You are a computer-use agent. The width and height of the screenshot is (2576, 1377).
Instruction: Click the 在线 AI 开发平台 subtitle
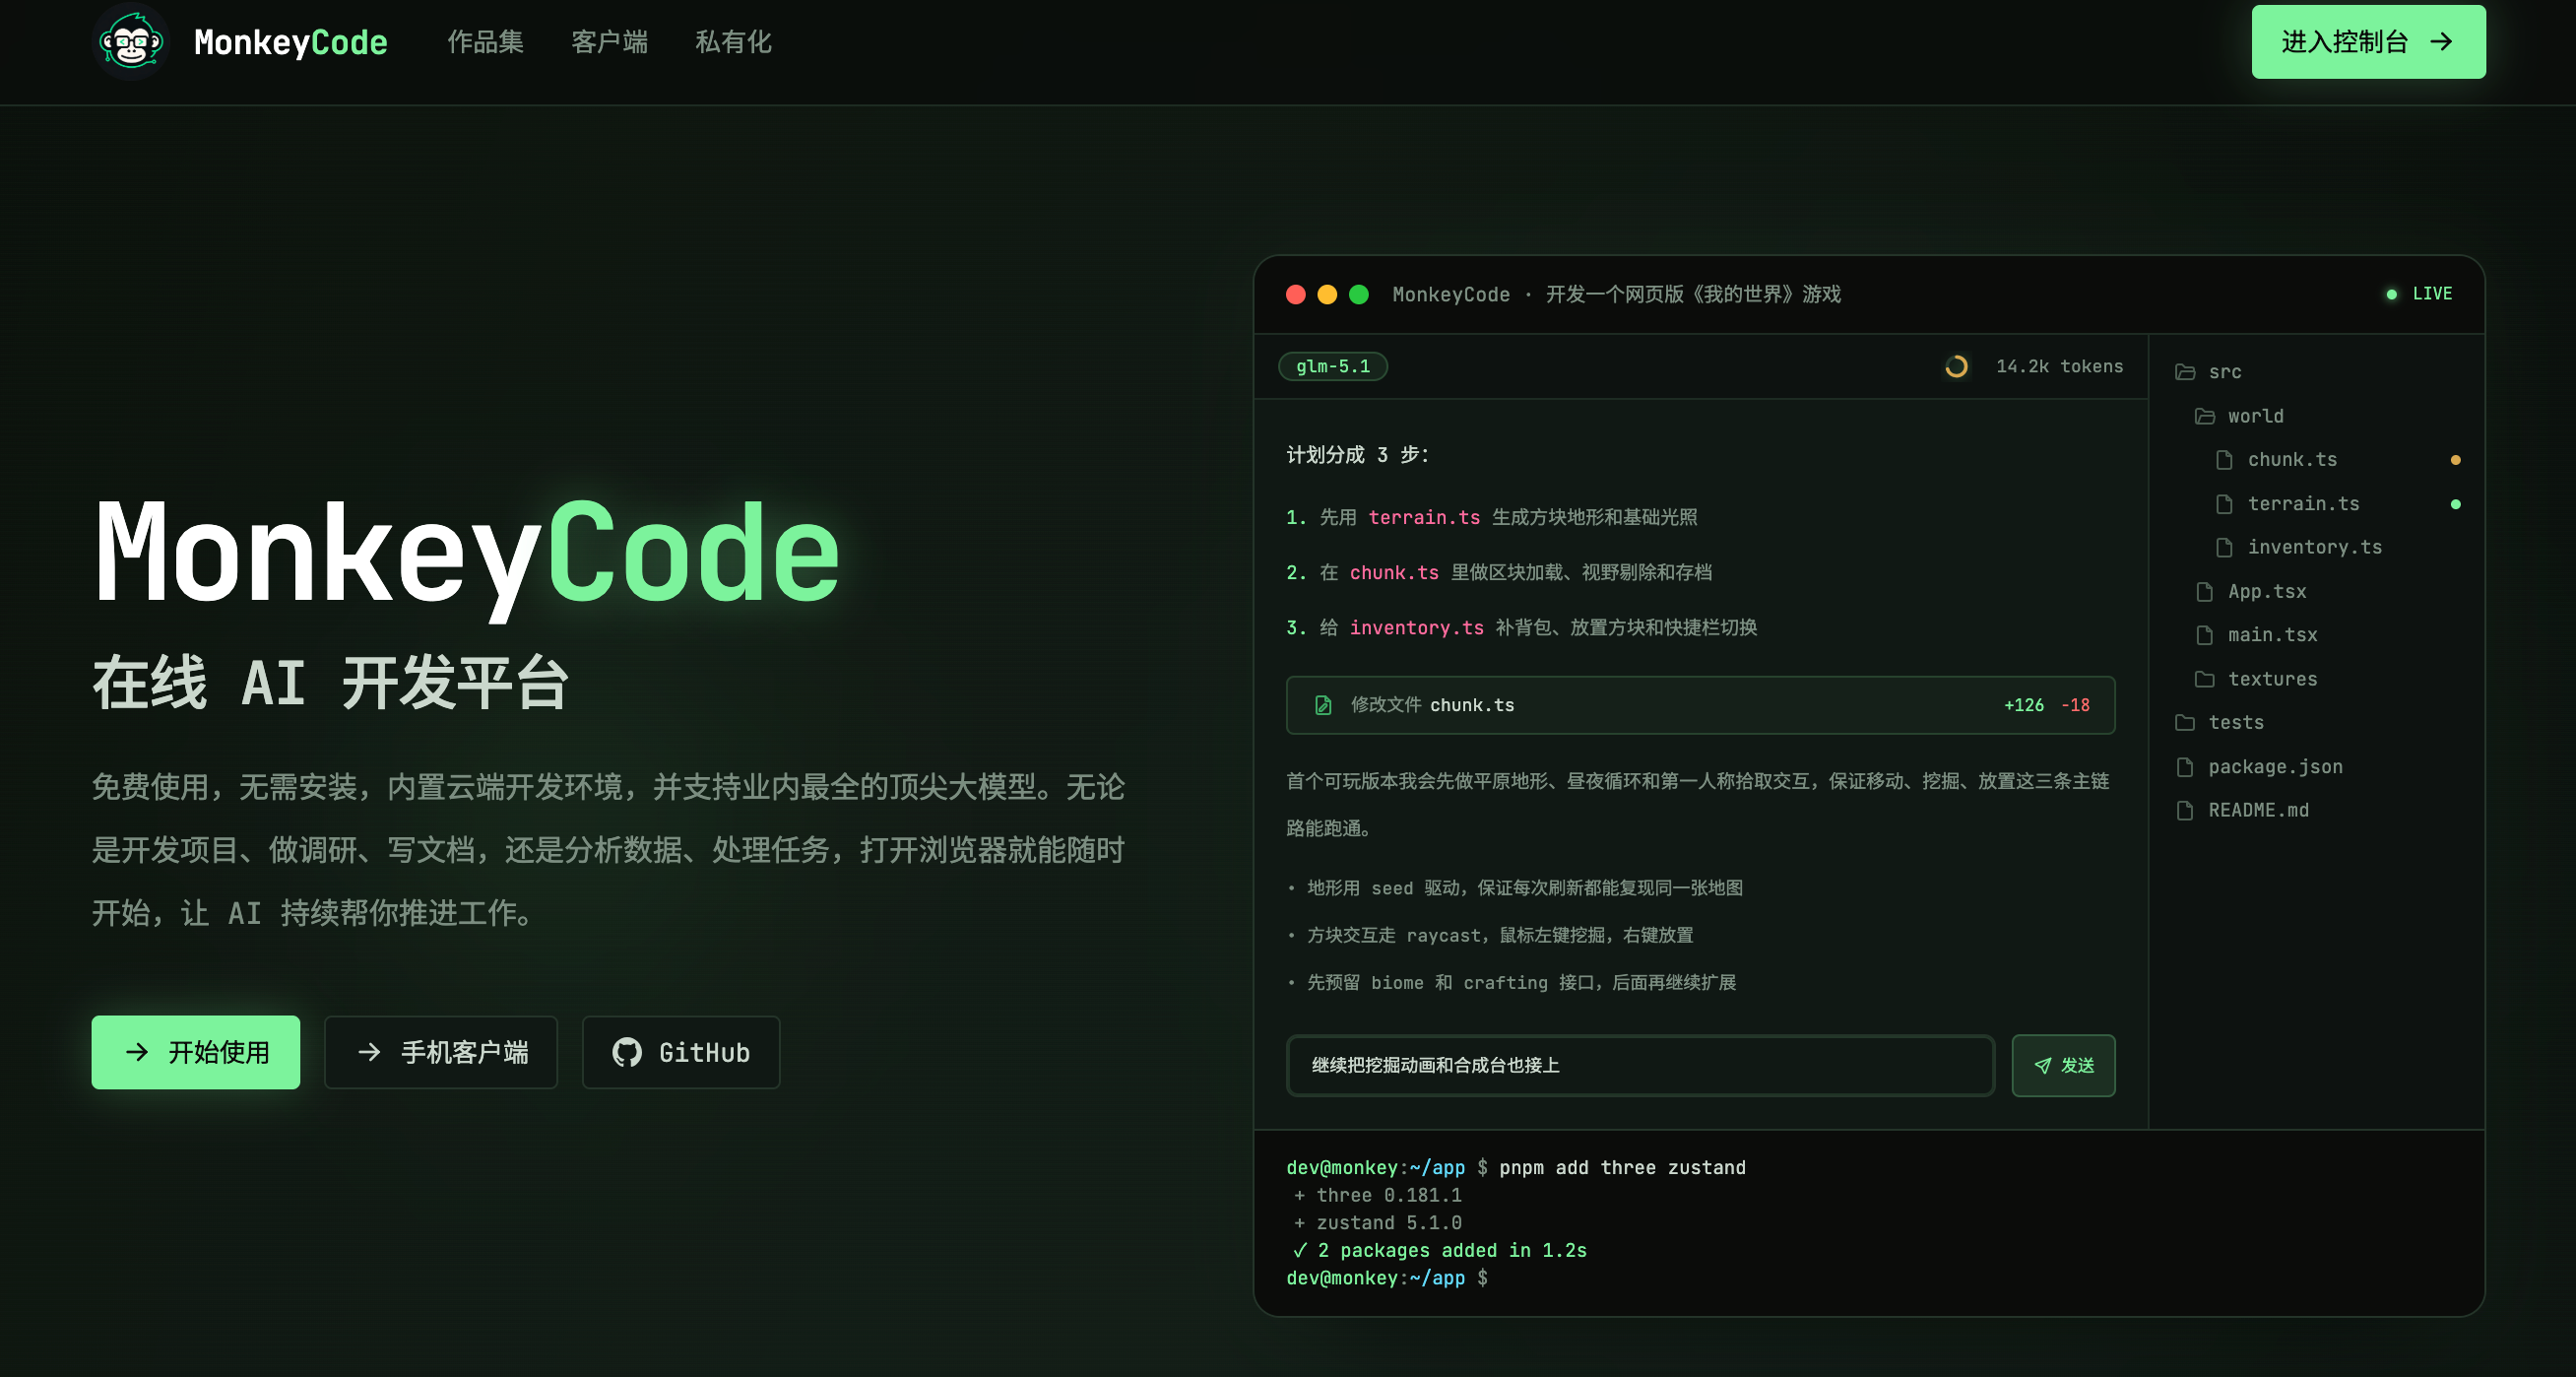click(x=331, y=684)
